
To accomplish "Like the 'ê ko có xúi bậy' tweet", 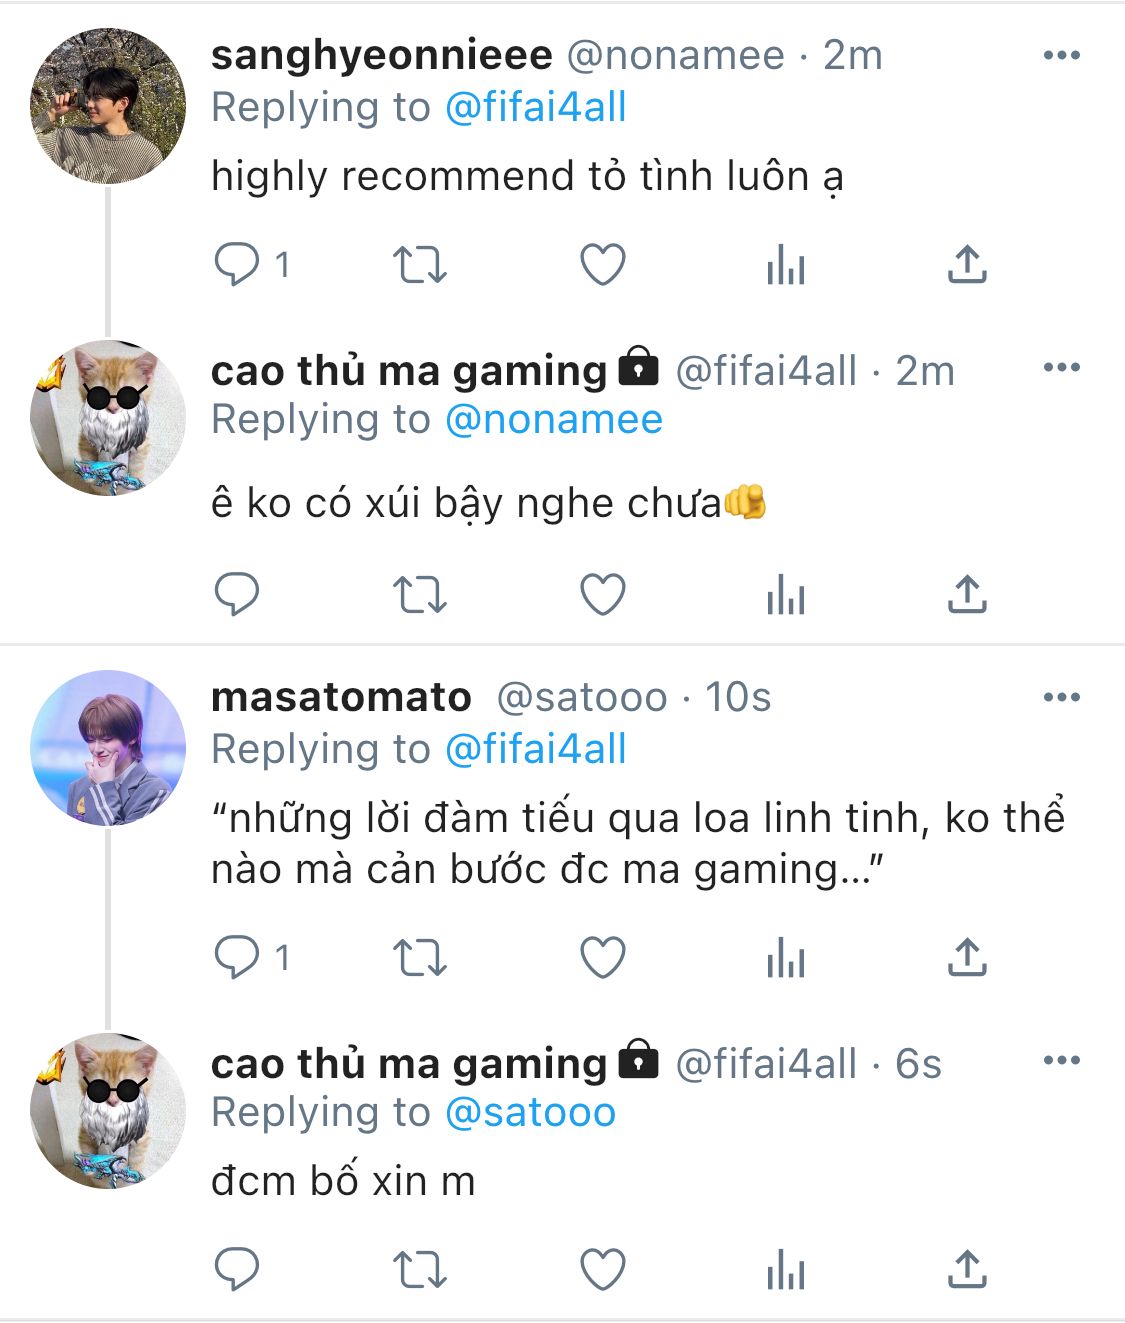I will 603,594.
